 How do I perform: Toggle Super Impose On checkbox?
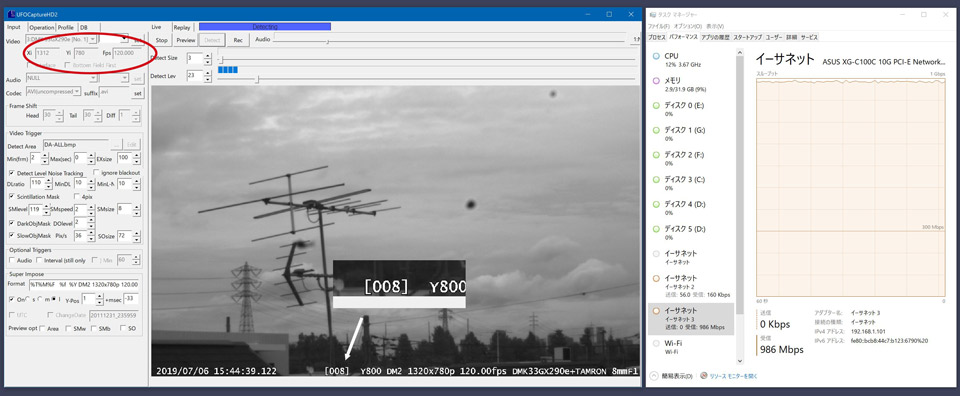12,299
